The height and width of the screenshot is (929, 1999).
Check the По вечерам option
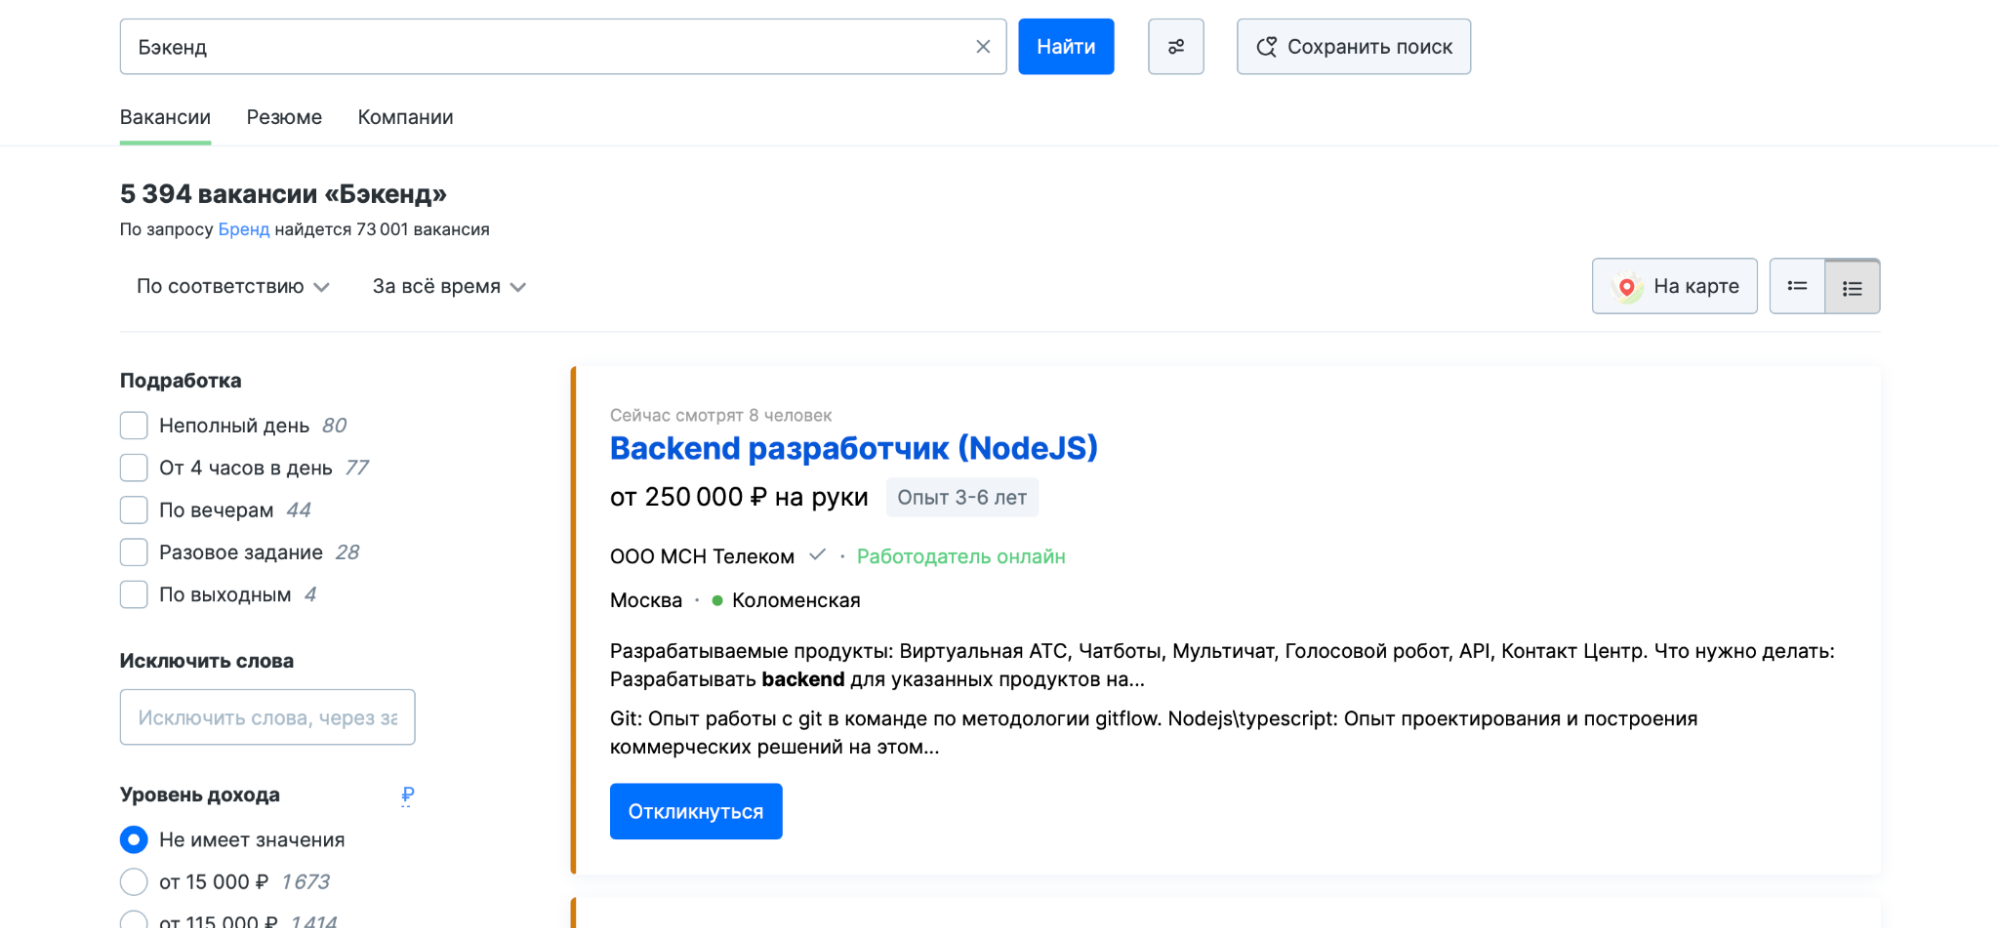134,510
